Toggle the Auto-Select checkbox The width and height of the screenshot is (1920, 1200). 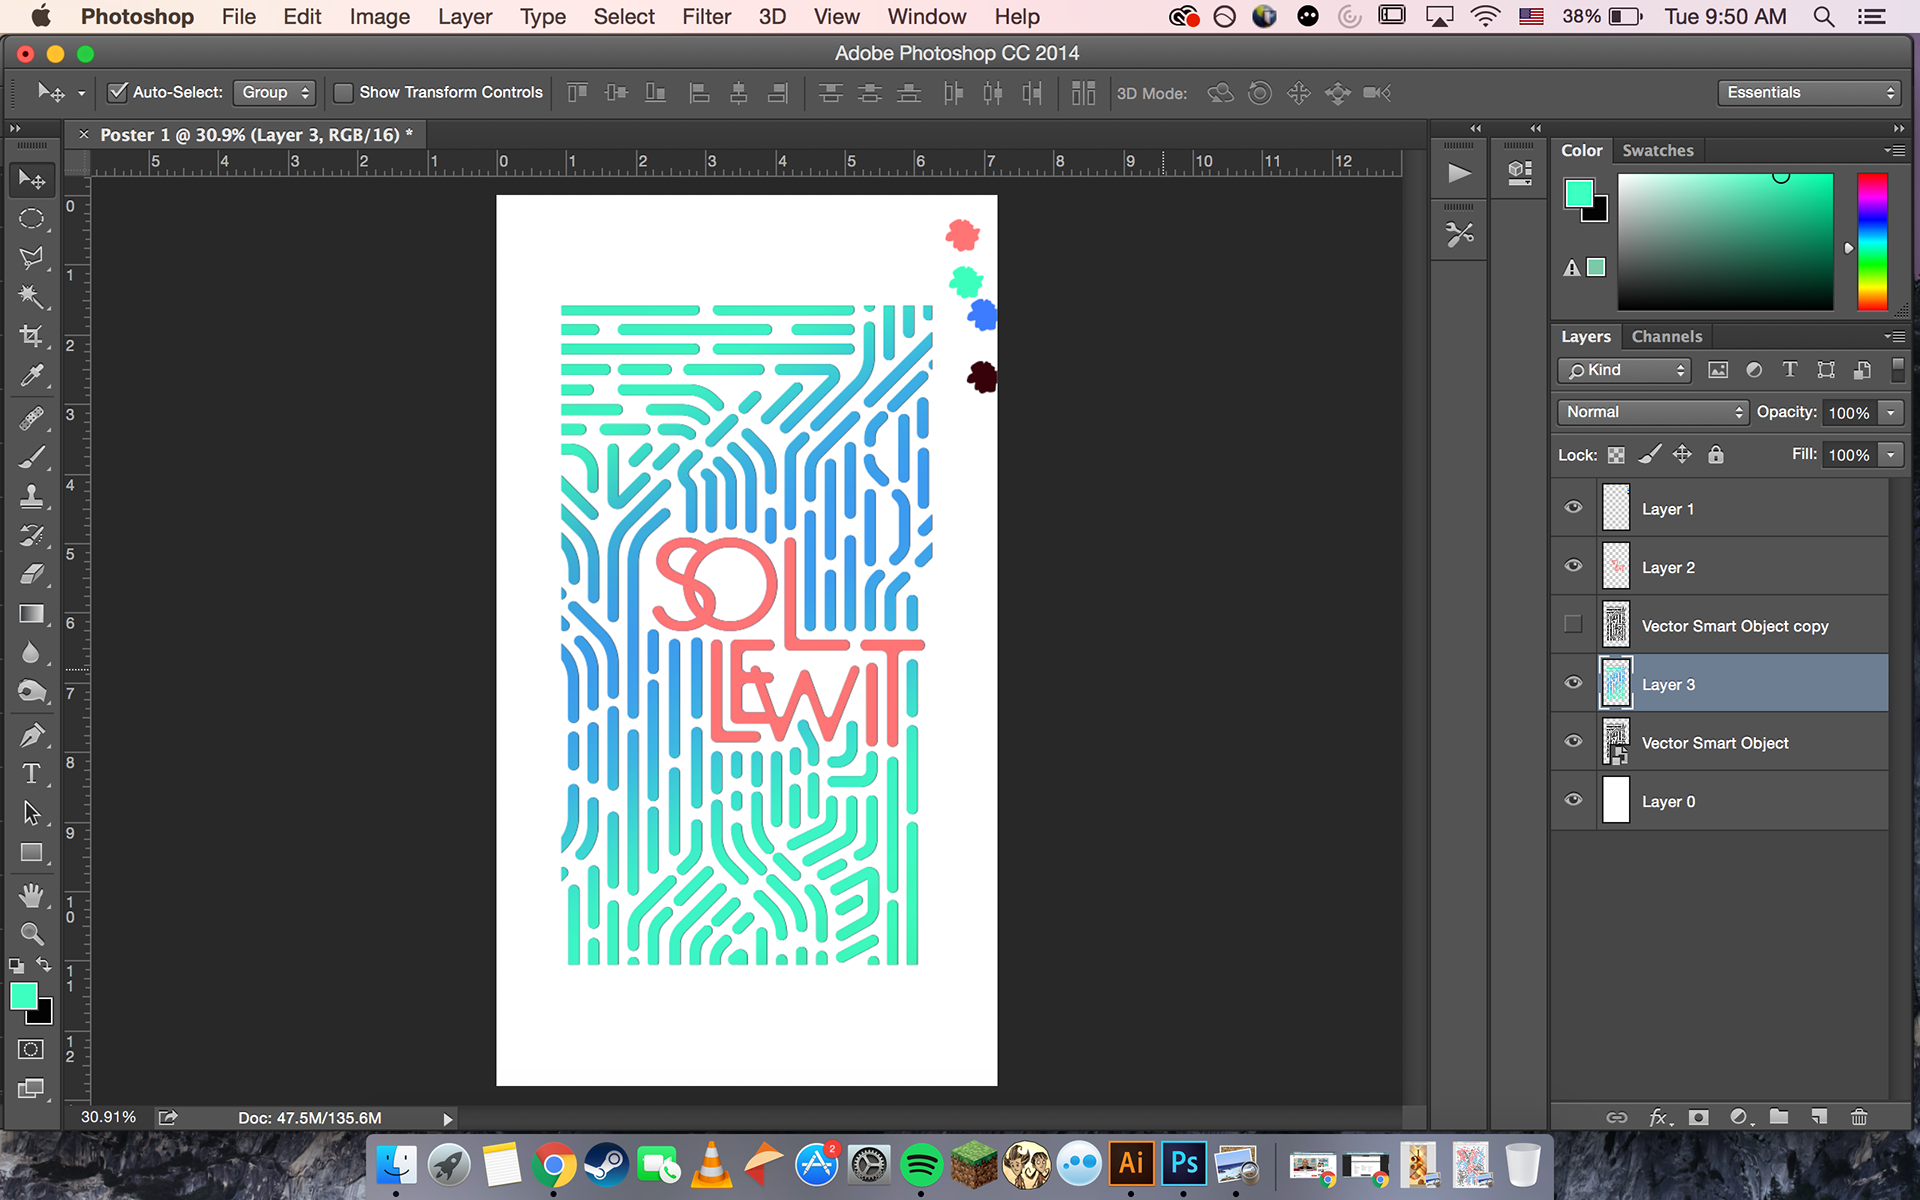point(118,92)
